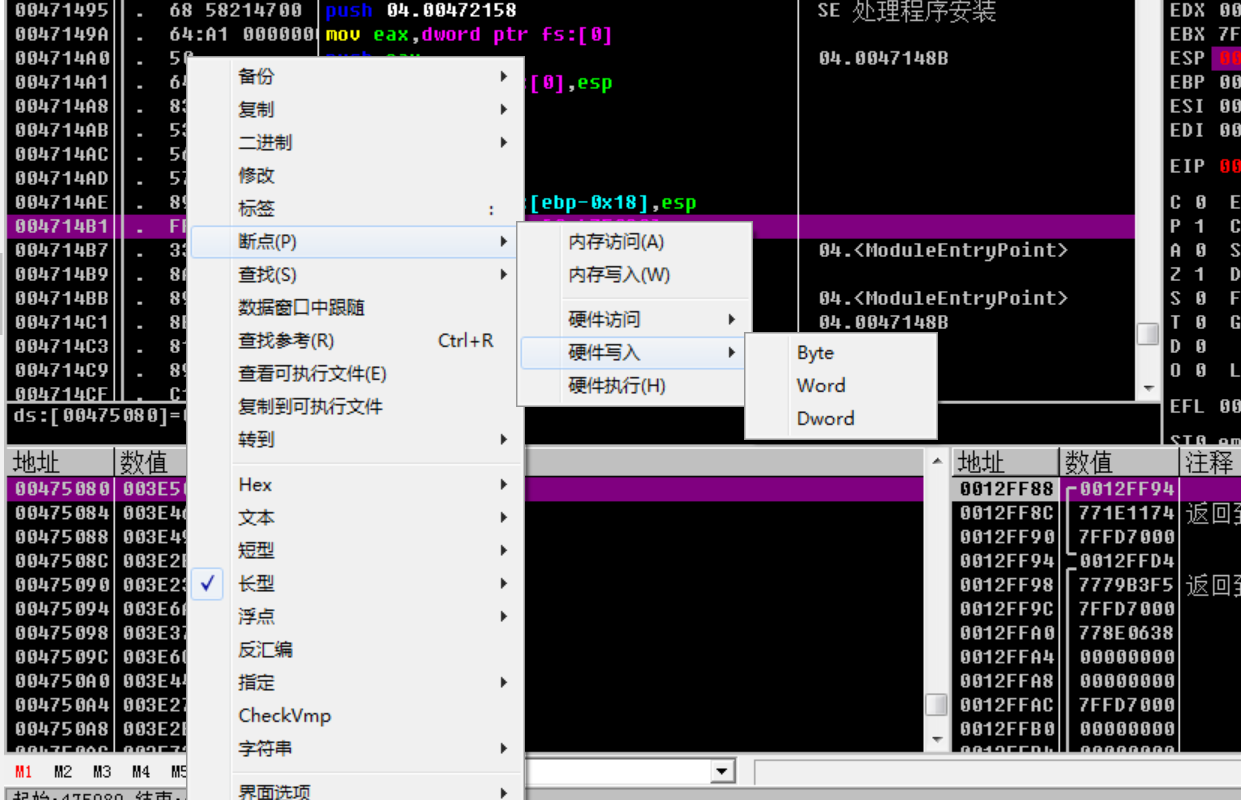
Task: Choose 数据窗口中跟随
Action: (356, 307)
